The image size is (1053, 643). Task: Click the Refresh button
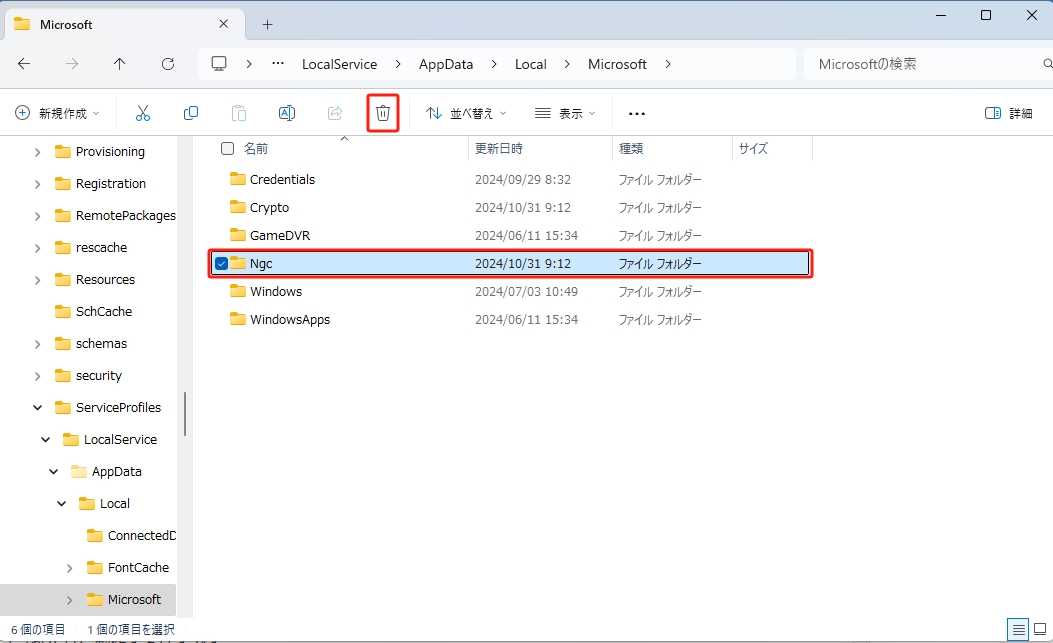[x=168, y=64]
